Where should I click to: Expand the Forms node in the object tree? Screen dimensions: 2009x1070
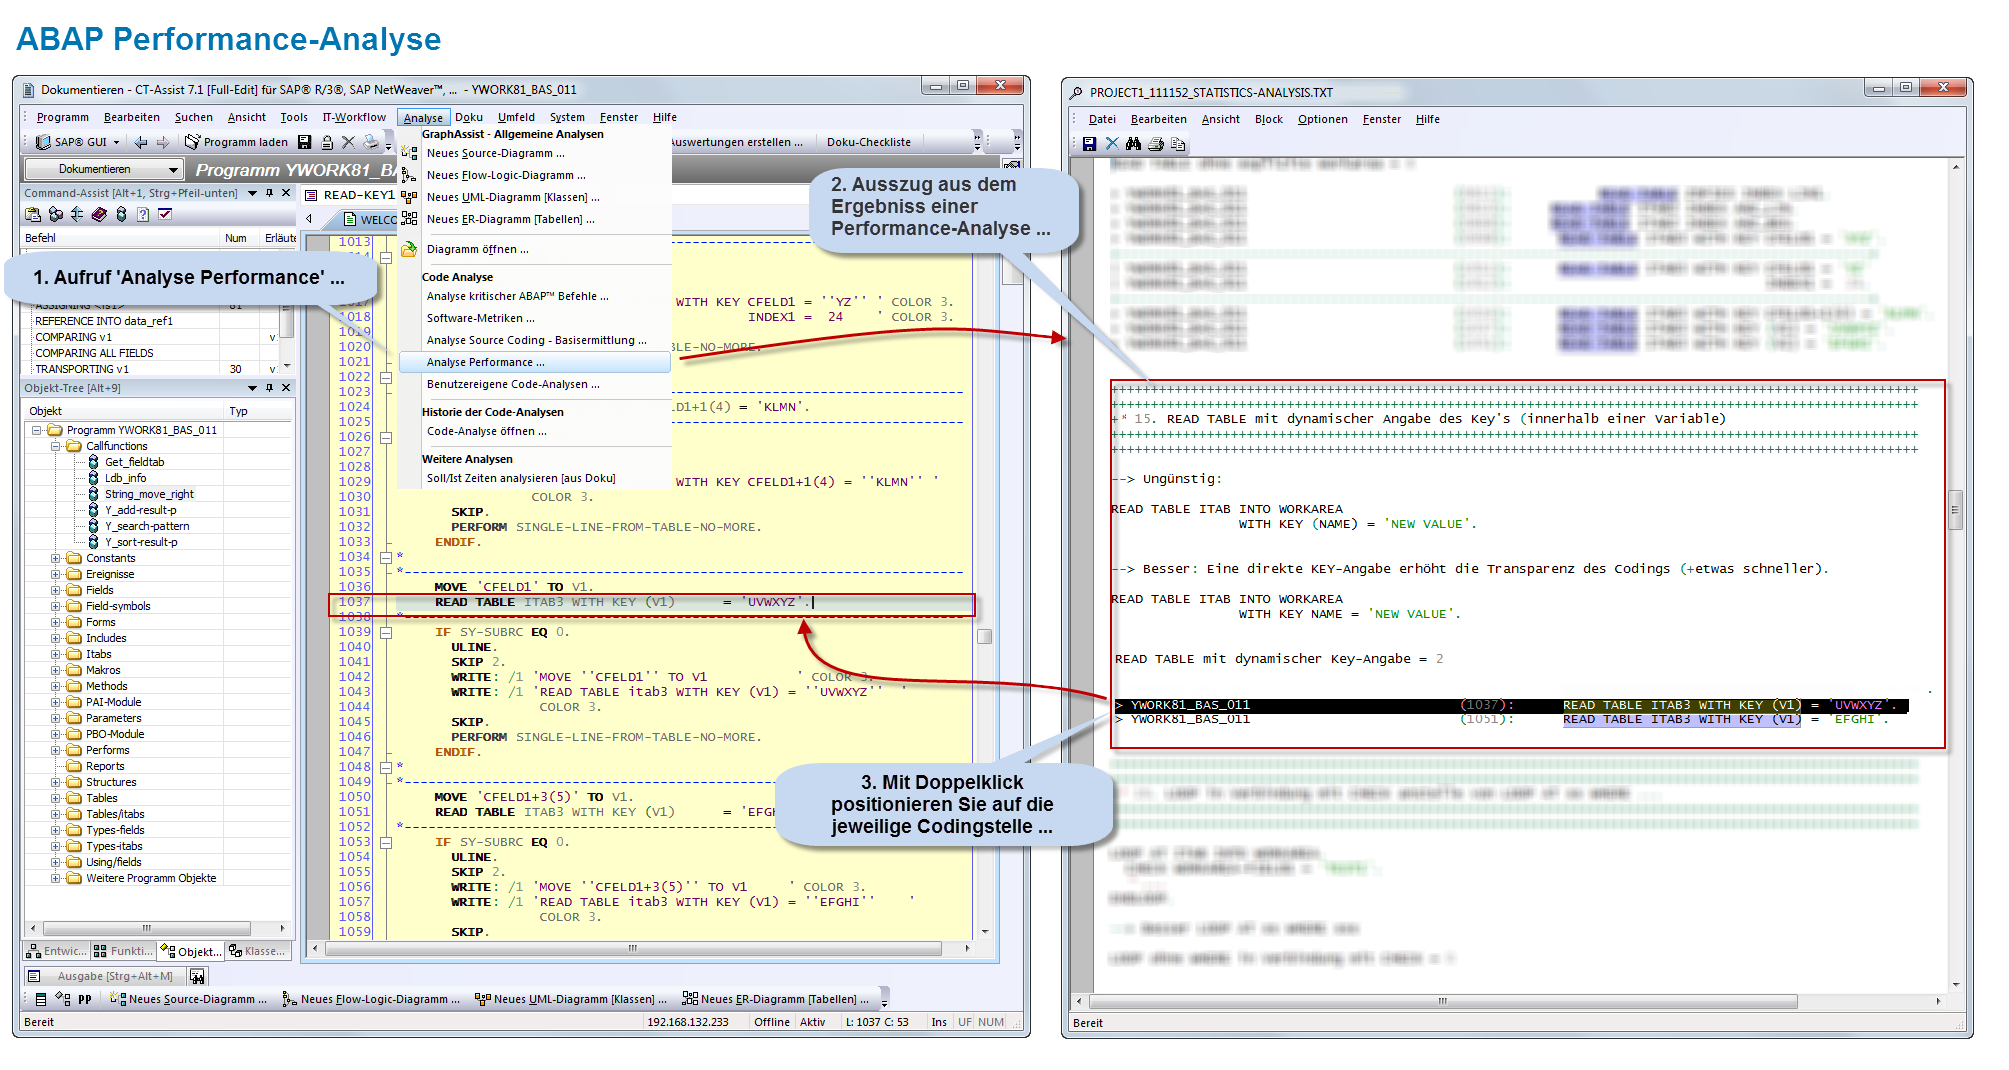click(x=56, y=623)
